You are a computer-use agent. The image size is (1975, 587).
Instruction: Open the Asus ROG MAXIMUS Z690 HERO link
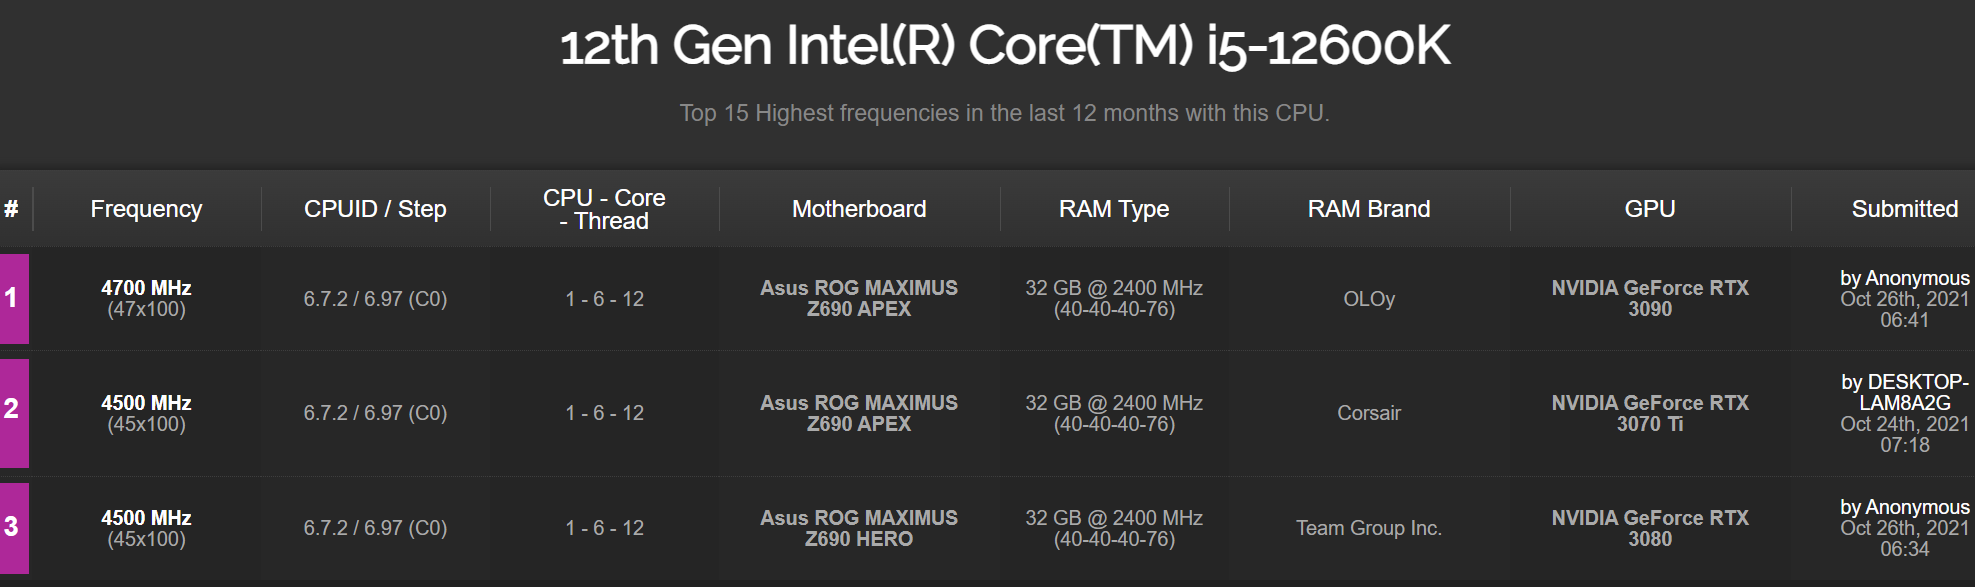pyautogui.click(x=858, y=528)
